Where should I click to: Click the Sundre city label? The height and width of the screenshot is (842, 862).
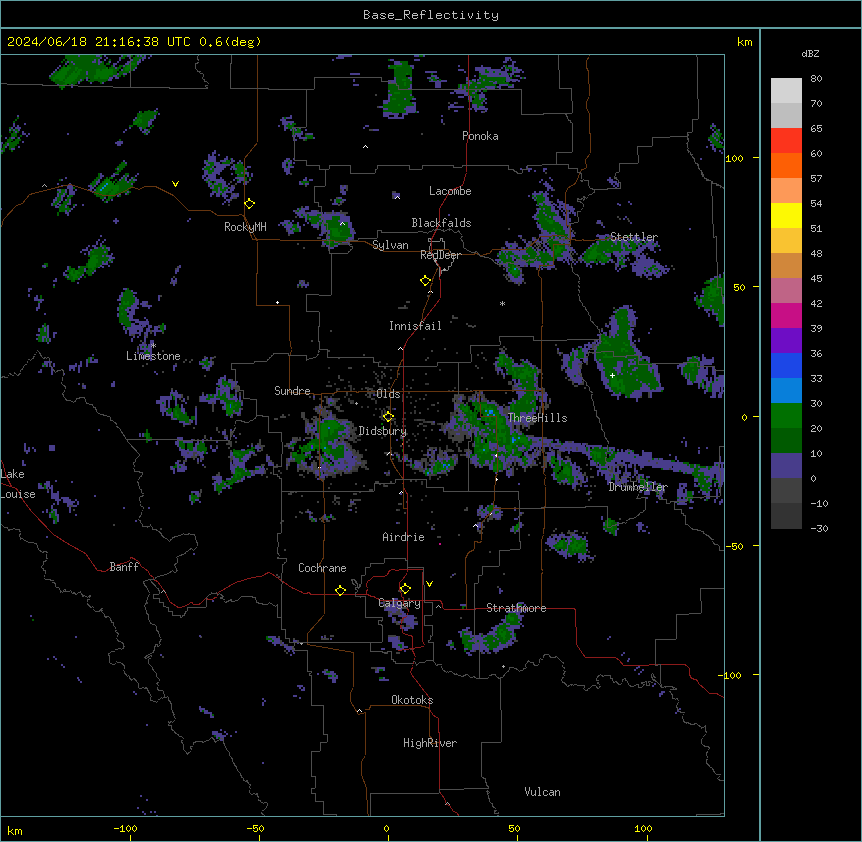292,390
